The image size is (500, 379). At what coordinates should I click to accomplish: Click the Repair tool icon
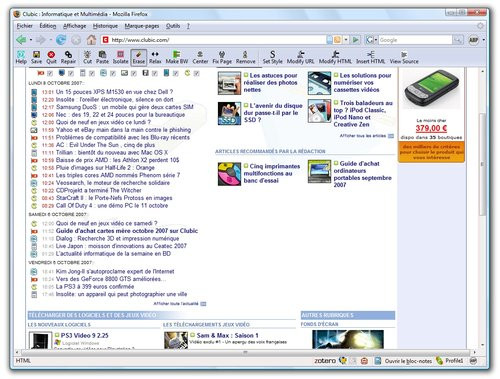[x=68, y=57]
